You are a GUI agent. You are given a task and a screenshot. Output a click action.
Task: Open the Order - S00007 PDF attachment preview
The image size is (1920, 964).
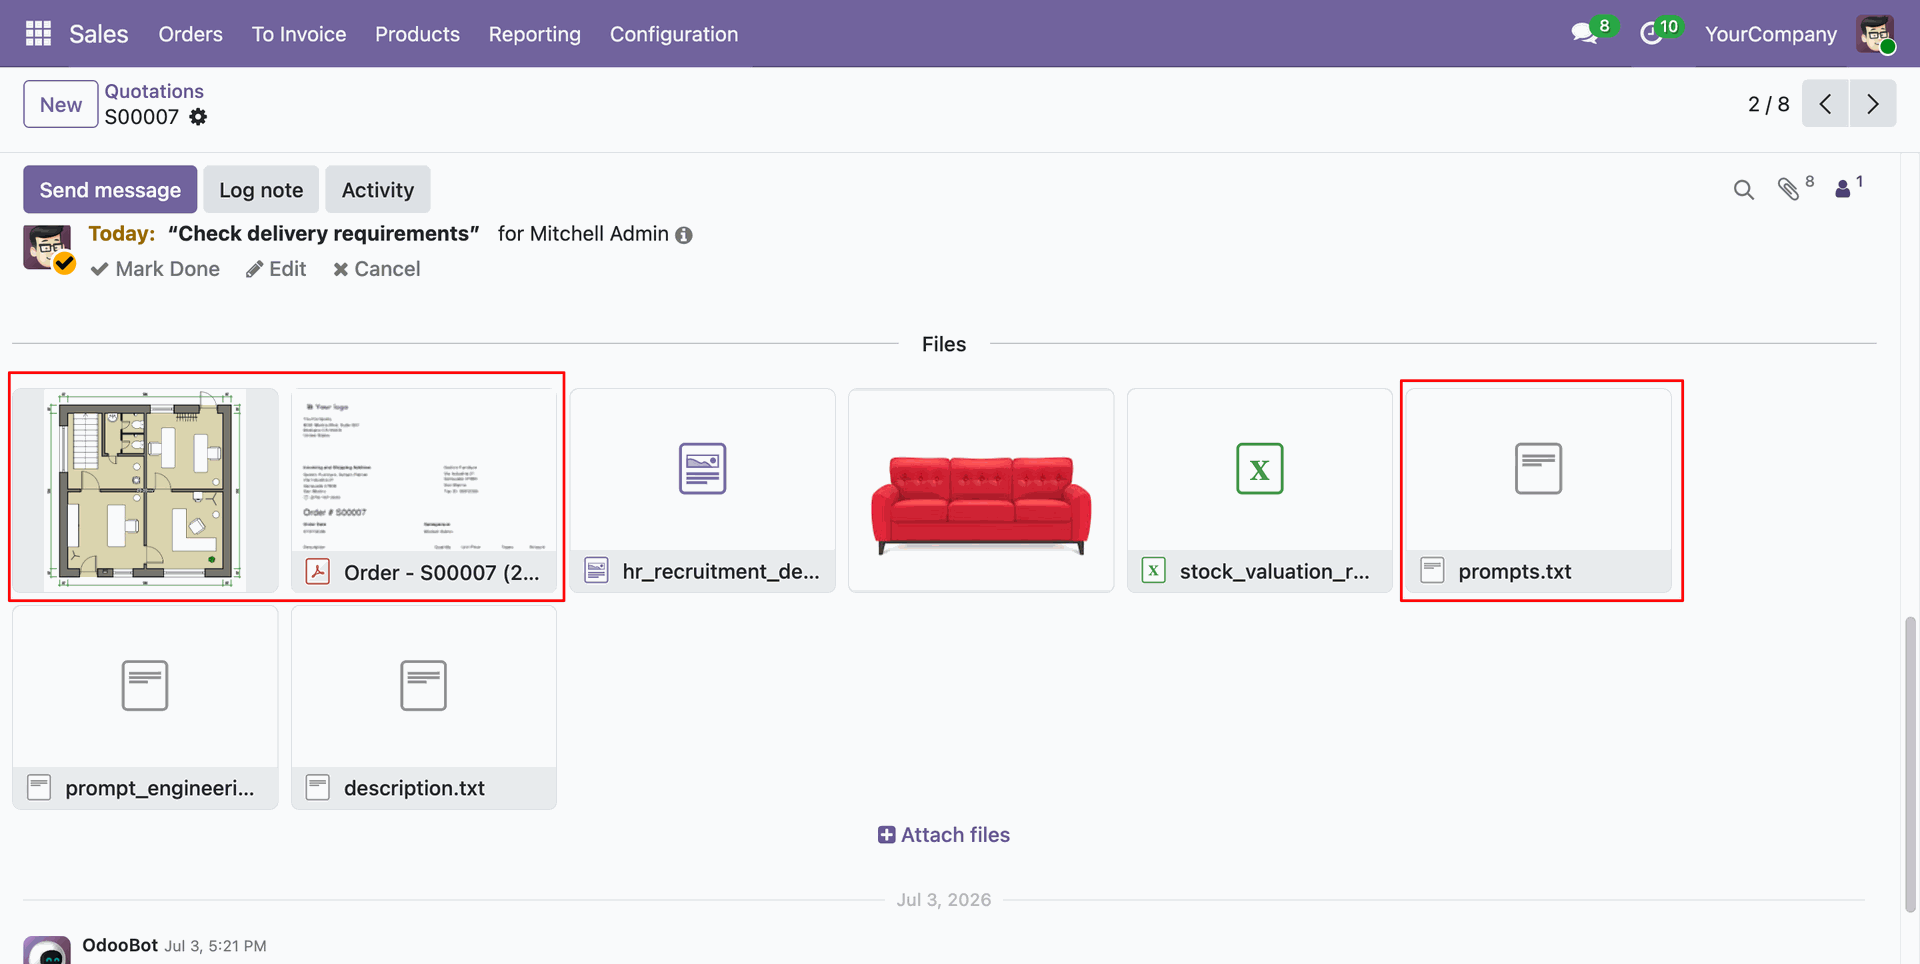[x=424, y=470]
